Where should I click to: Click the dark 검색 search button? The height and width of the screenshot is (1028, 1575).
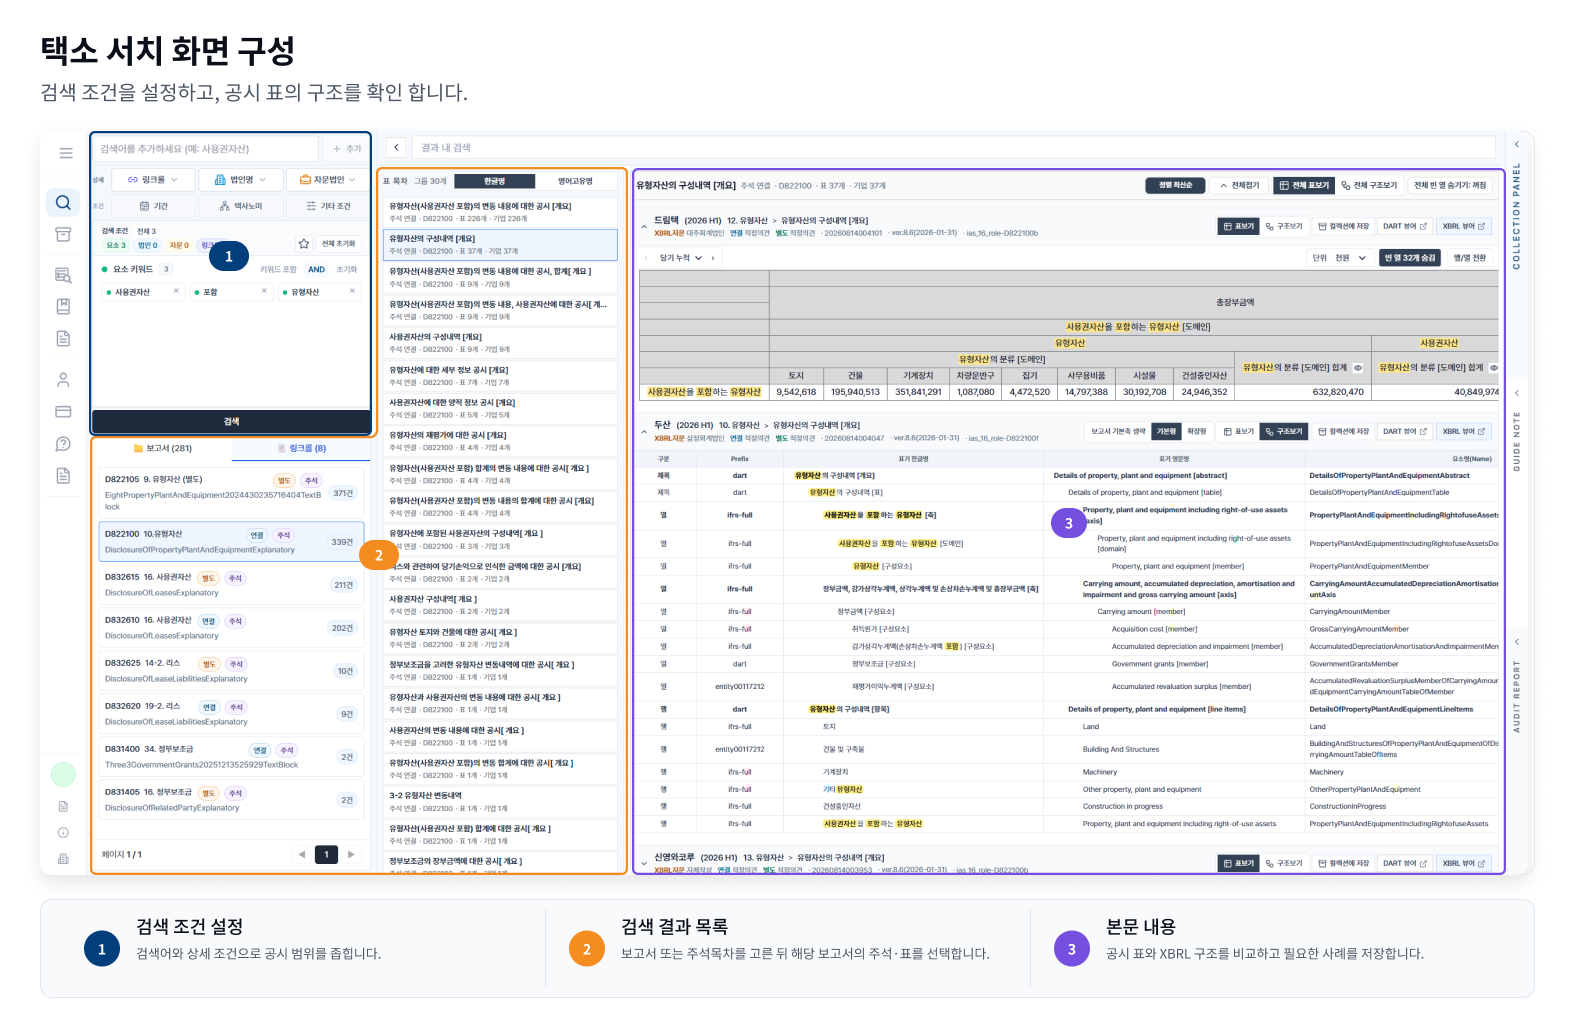(x=231, y=421)
